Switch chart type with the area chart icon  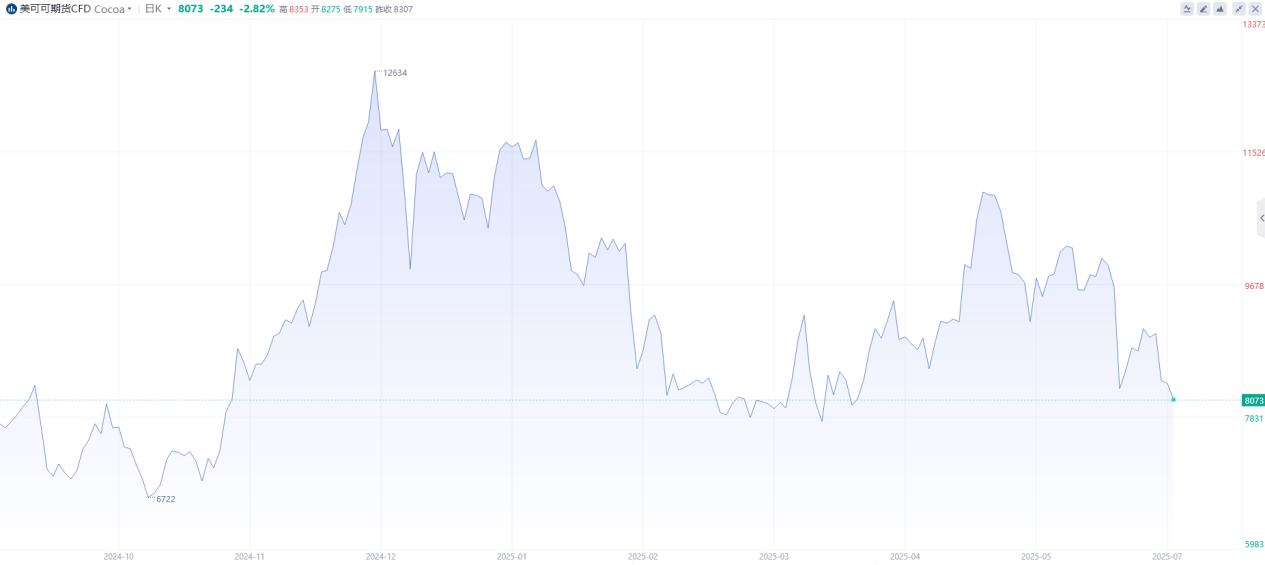1221,8
